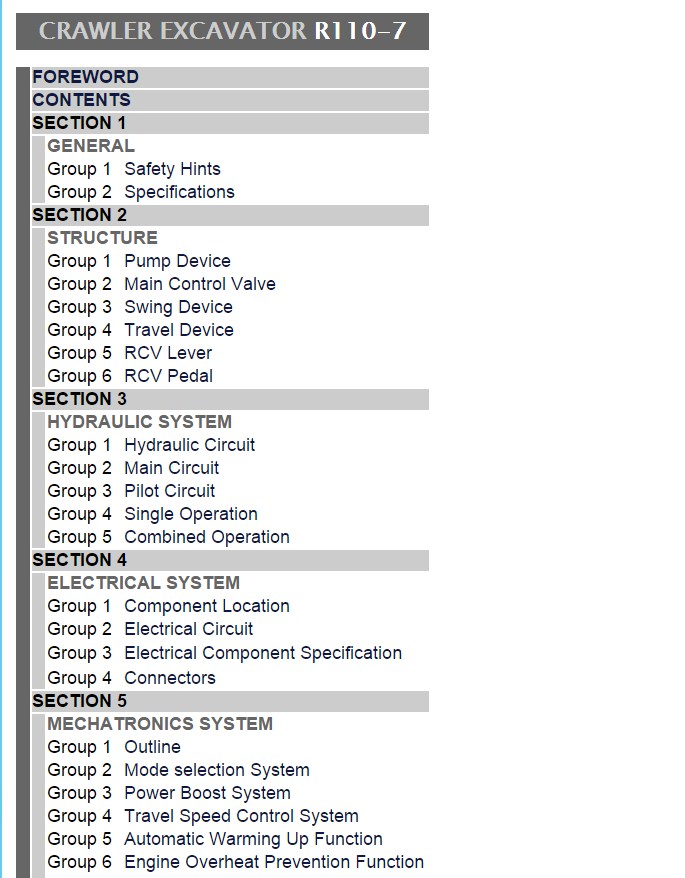Open Group 2 Mode selection System
This screenshot has width=685, height=878.
coord(178,769)
